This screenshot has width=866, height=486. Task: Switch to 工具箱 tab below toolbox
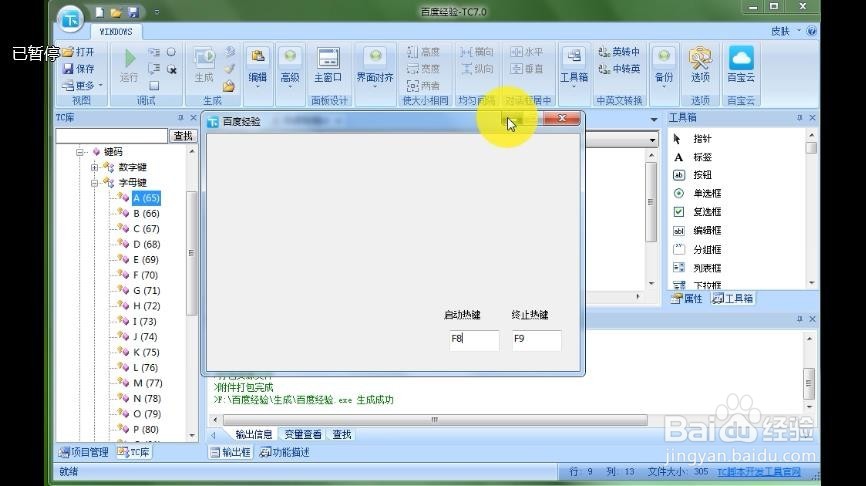tap(733, 299)
